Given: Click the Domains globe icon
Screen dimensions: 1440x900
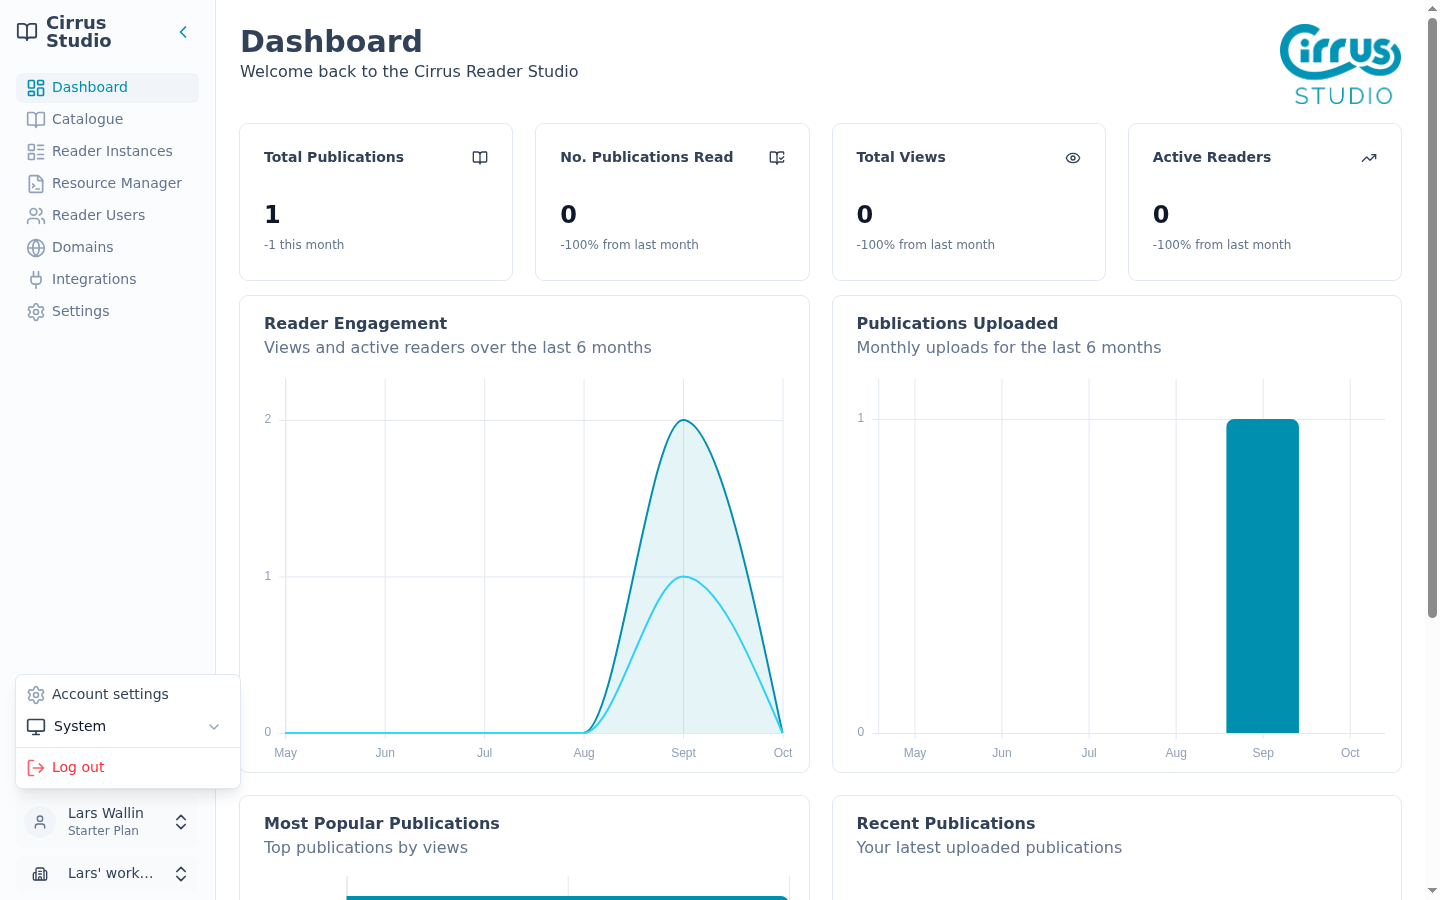Looking at the screenshot, I should click(x=36, y=247).
